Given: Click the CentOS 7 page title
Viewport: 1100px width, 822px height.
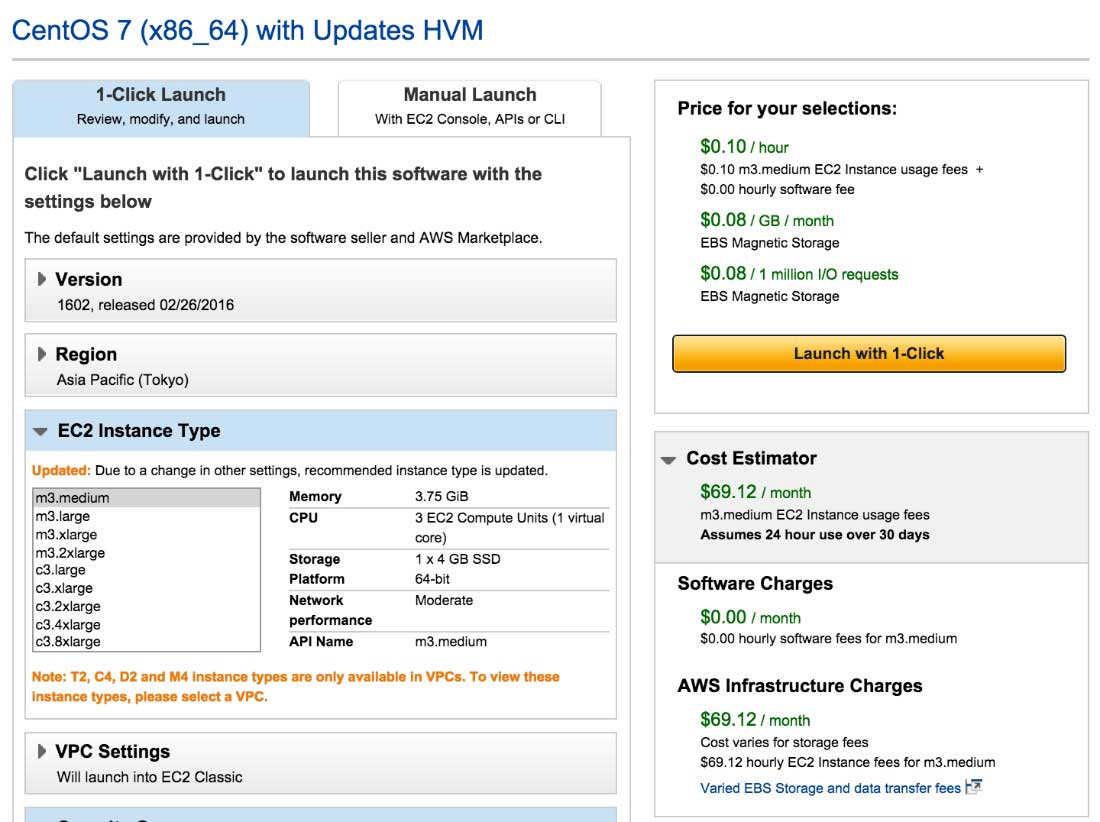Looking at the screenshot, I should (x=247, y=30).
